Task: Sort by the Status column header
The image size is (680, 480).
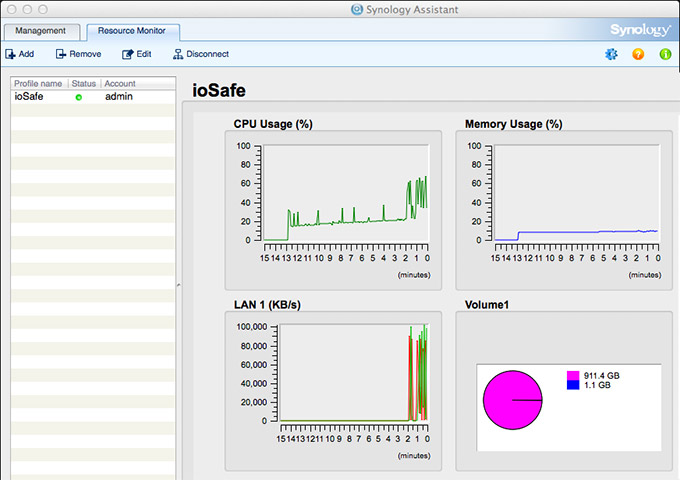Action: pos(84,83)
